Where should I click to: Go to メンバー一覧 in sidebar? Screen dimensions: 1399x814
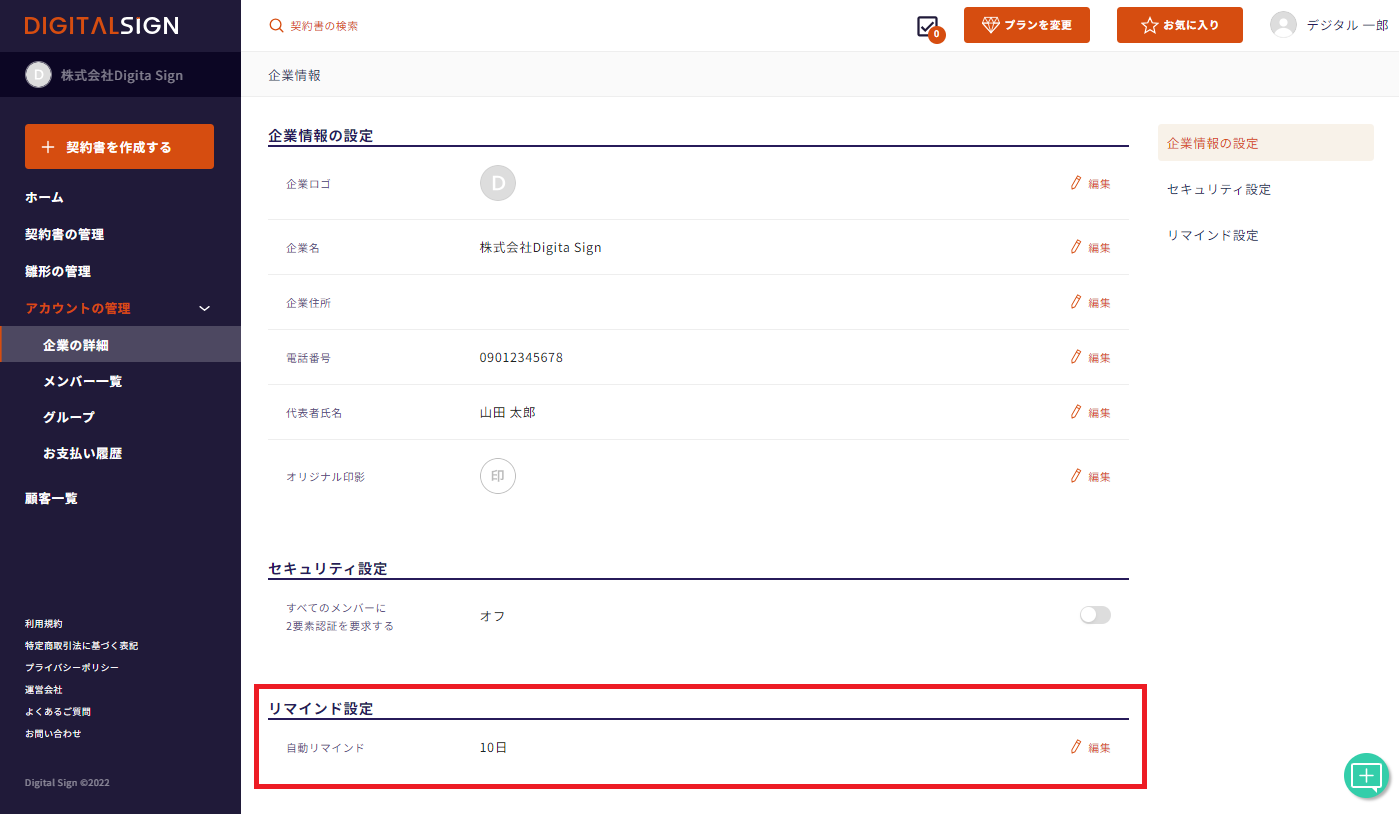coord(83,381)
